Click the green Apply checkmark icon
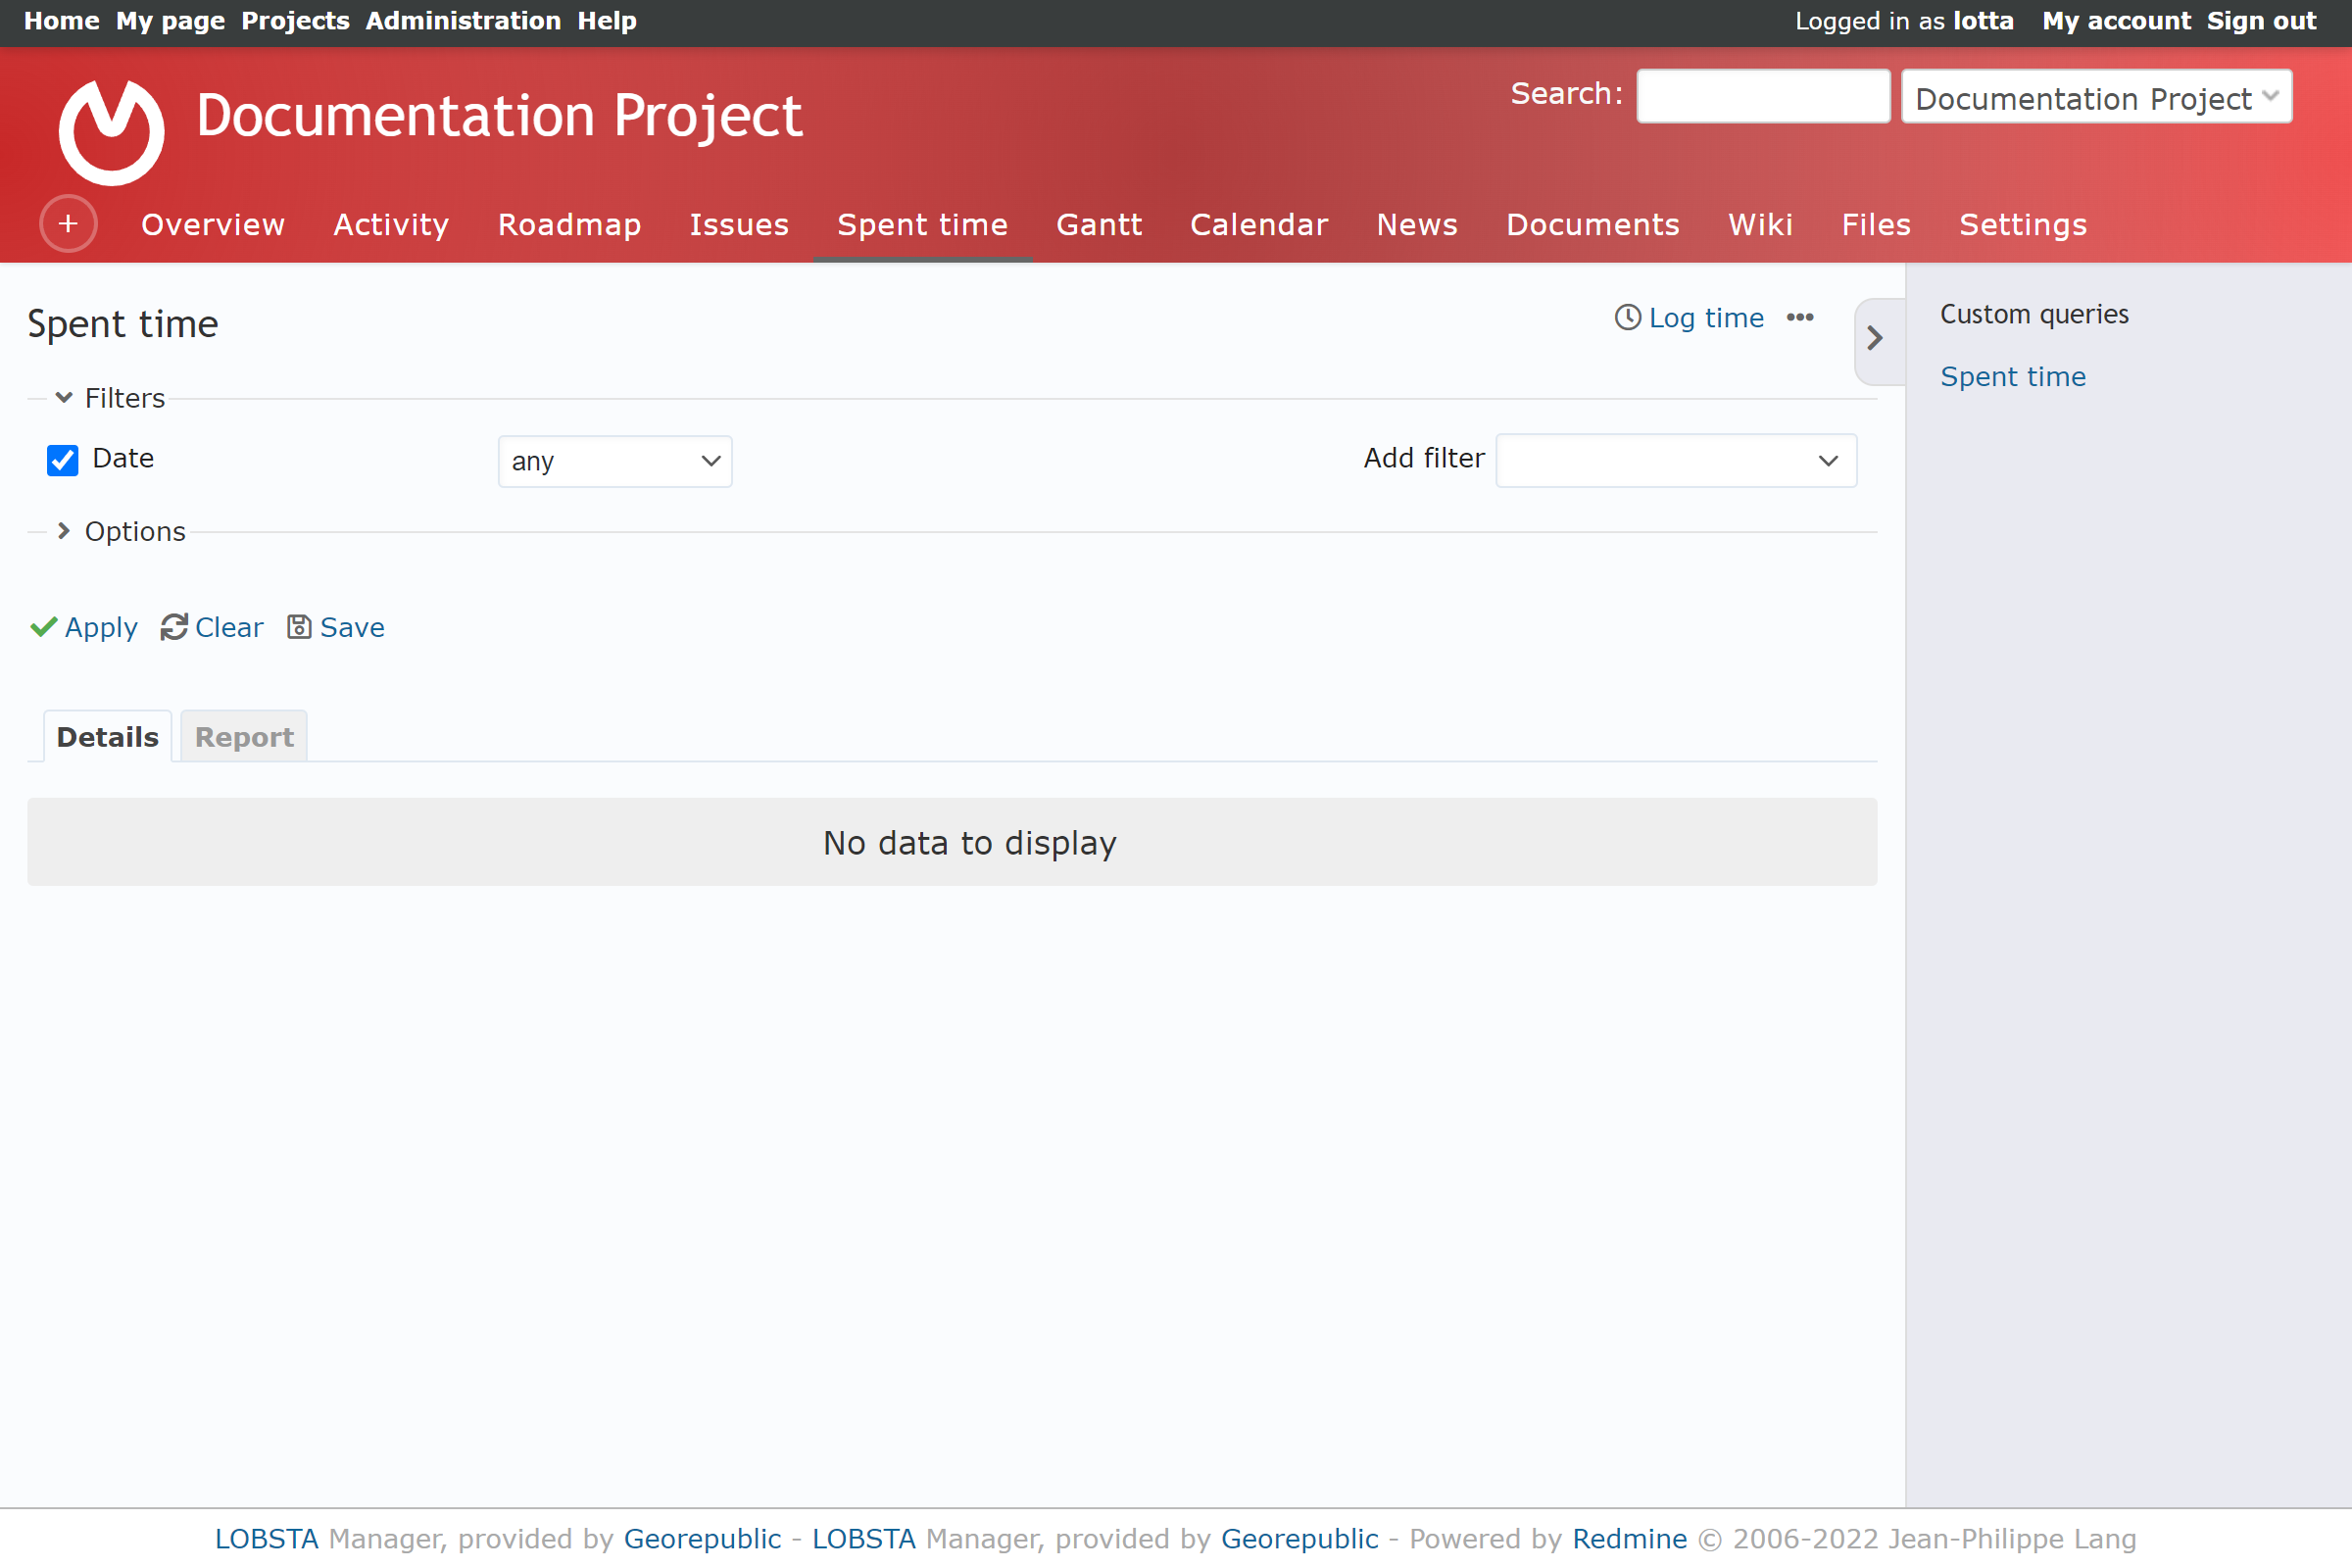Image resolution: width=2352 pixels, height=1568 pixels. [x=43, y=627]
